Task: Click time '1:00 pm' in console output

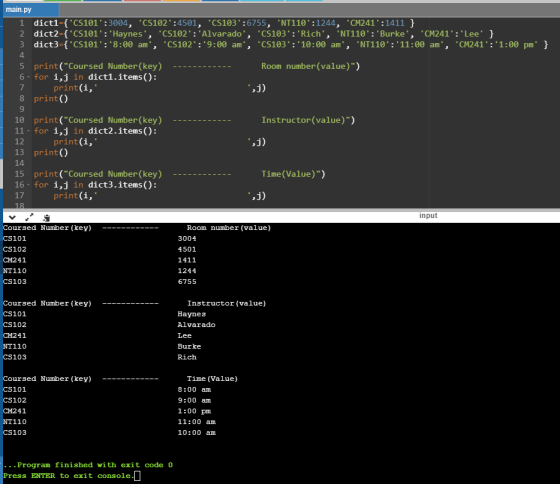Action: 194,411
